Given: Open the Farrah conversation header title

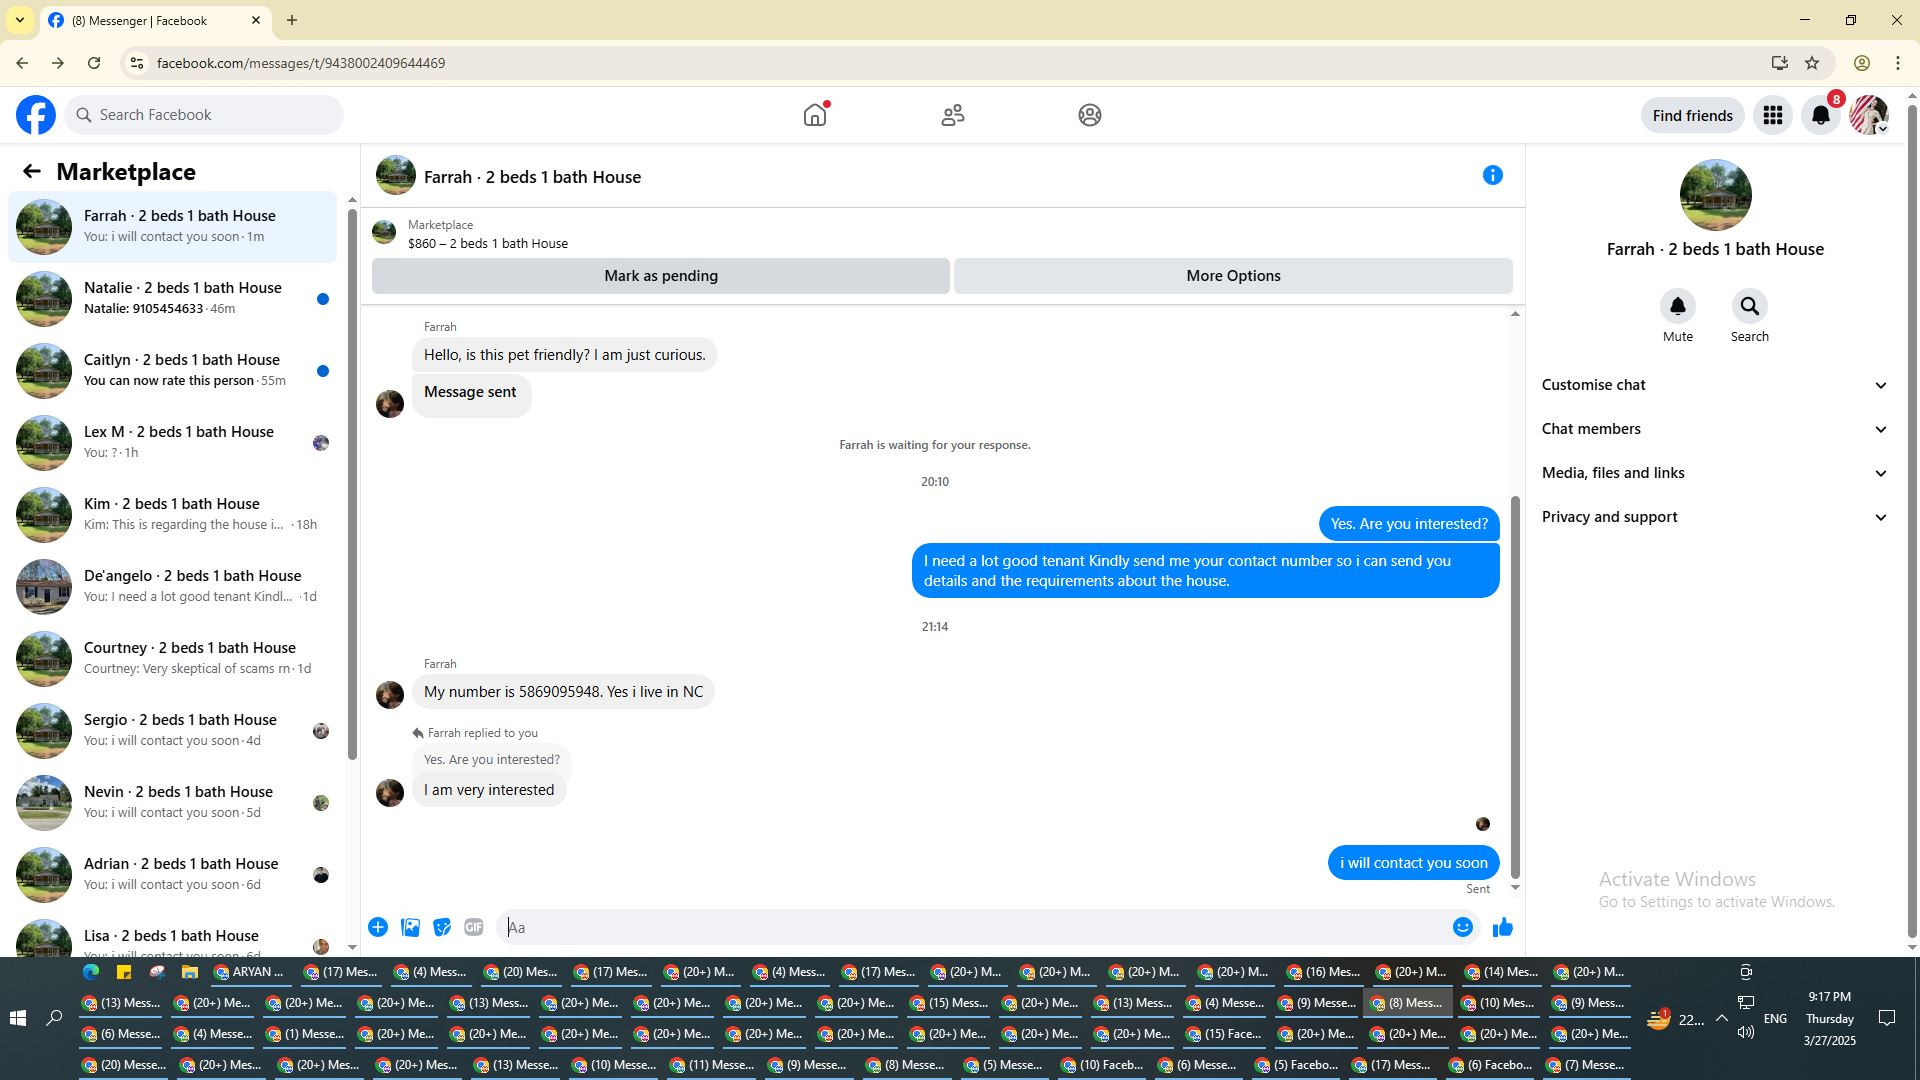Looking at the screenshot, I should click(532, 177).
